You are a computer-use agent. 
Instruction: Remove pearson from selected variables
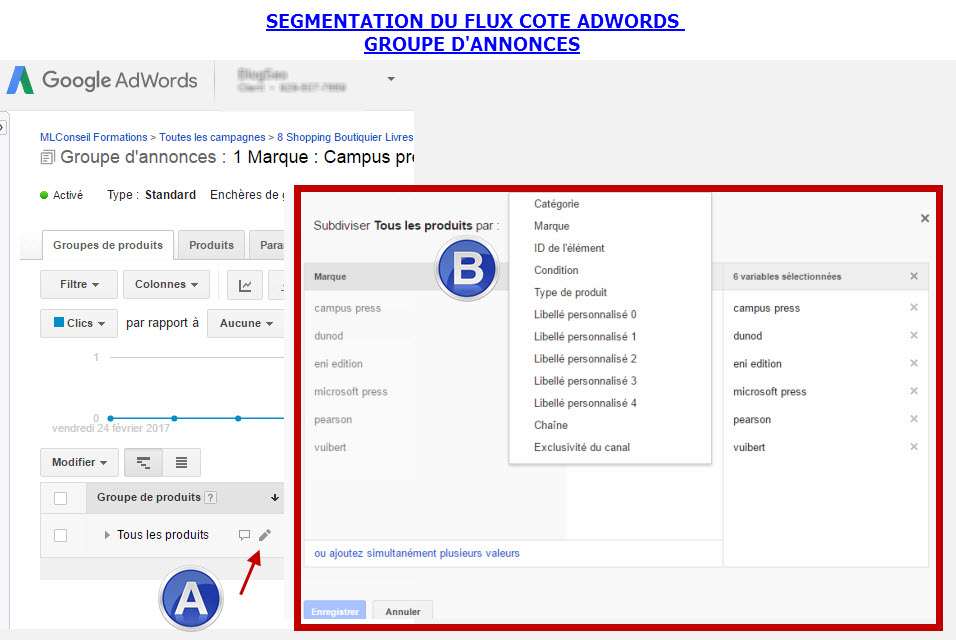[x=914, y=419]
